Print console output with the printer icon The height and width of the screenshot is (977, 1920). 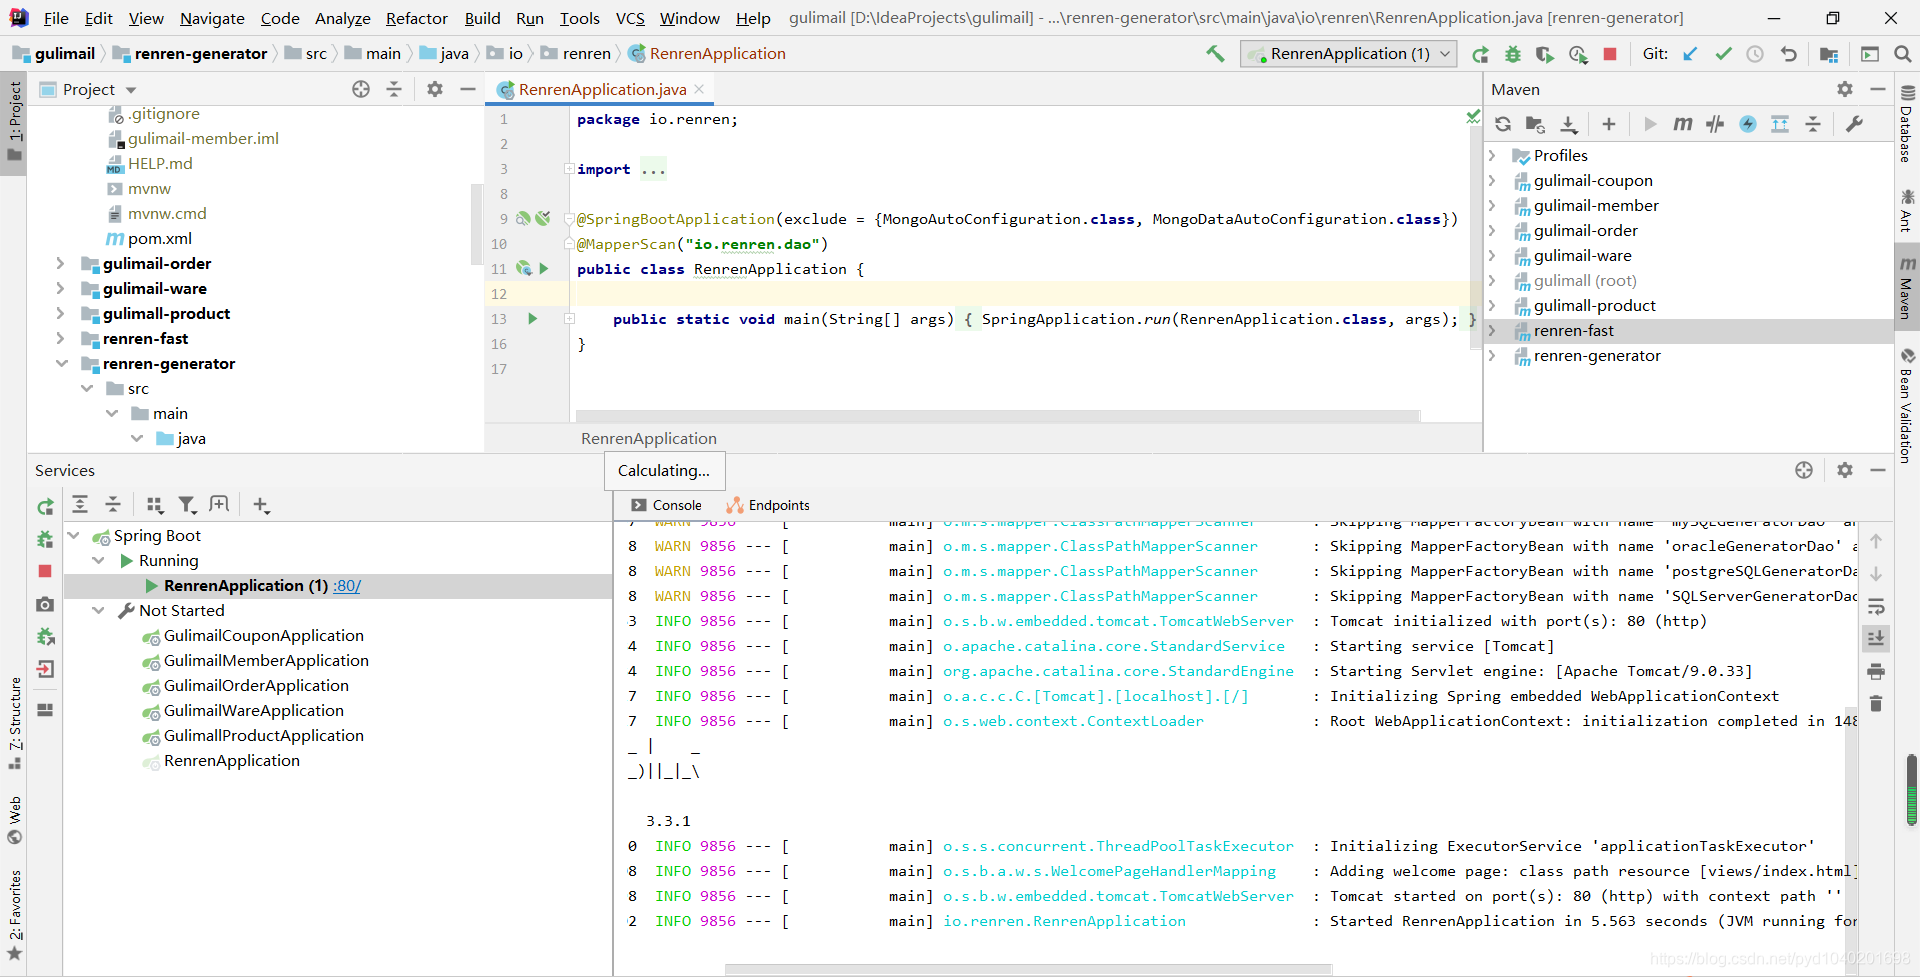[1876, 671]
